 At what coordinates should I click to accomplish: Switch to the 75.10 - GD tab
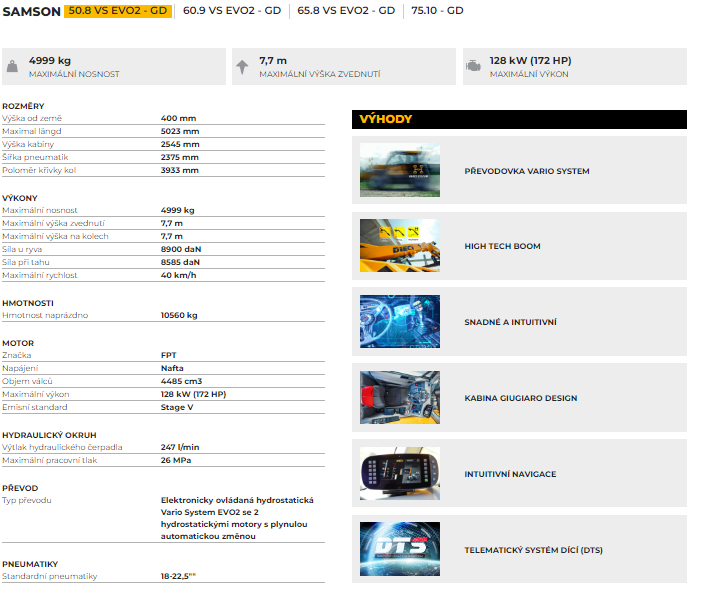[437, 11]
